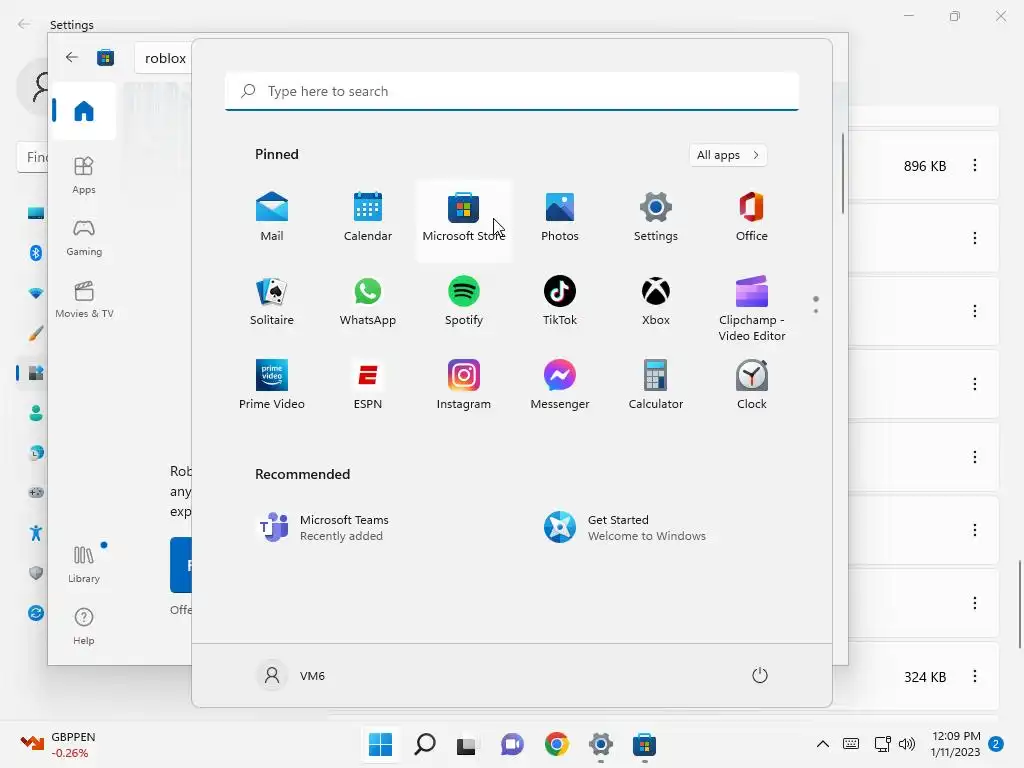Switch to Microsoft Store on taskbar
The height and width of the screenshot is (768, 1024).
[644, 744]
